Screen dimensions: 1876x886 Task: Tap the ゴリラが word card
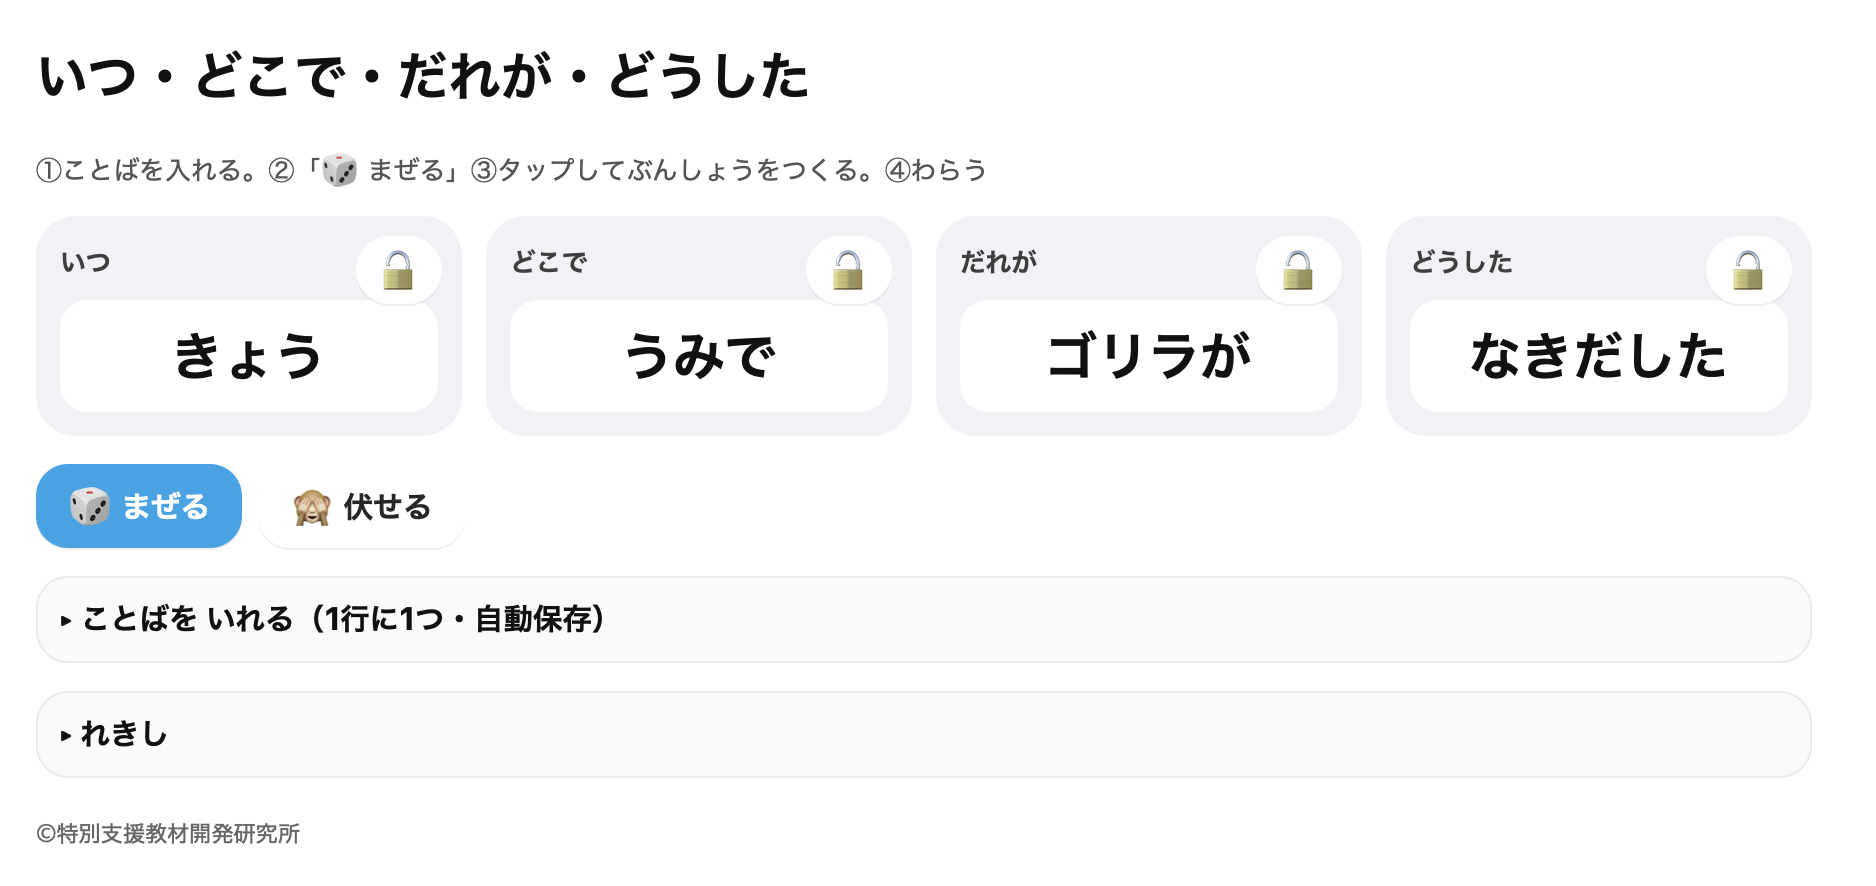[1149, 356]
